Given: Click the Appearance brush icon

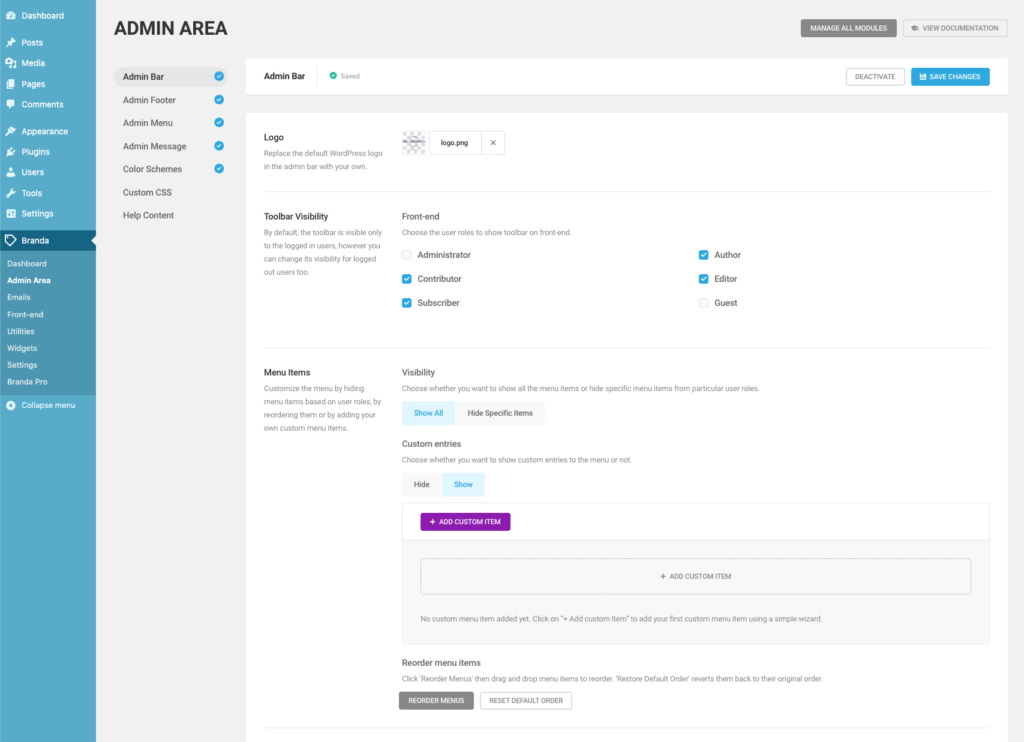Looking at the screenshot, I should [10, 131].
